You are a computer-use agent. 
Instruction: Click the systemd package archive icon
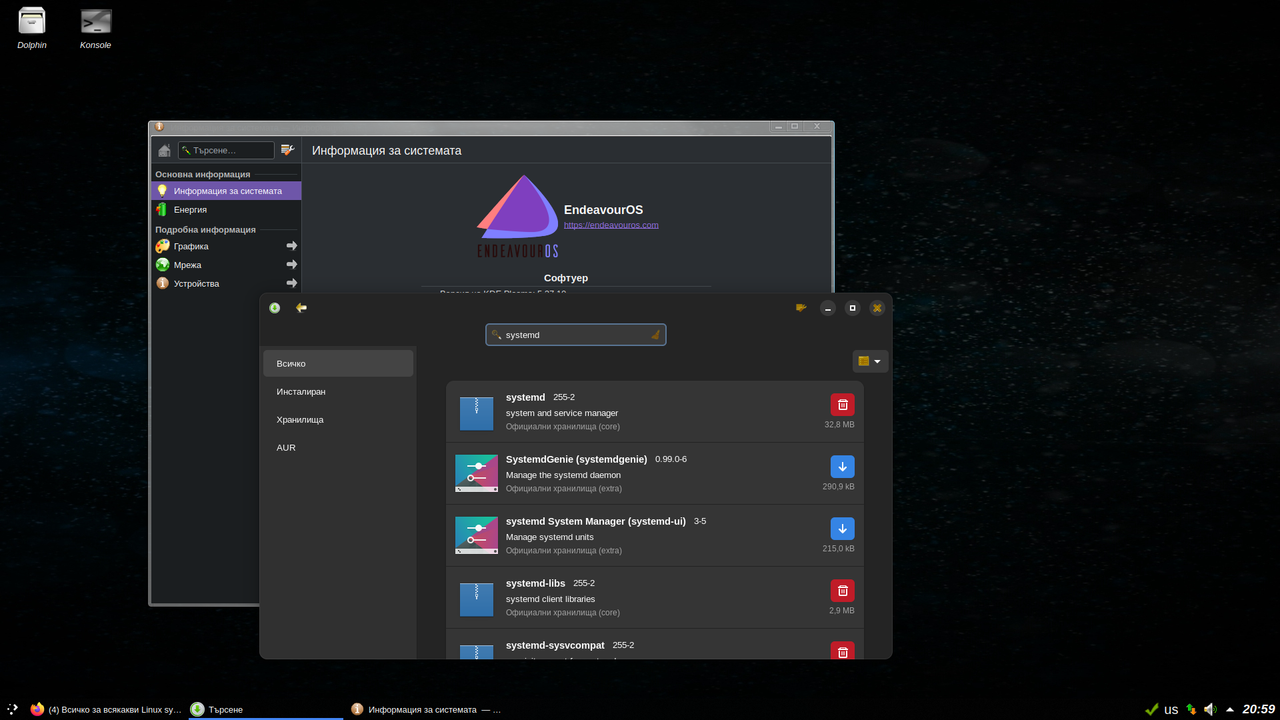tap(476, 413)
